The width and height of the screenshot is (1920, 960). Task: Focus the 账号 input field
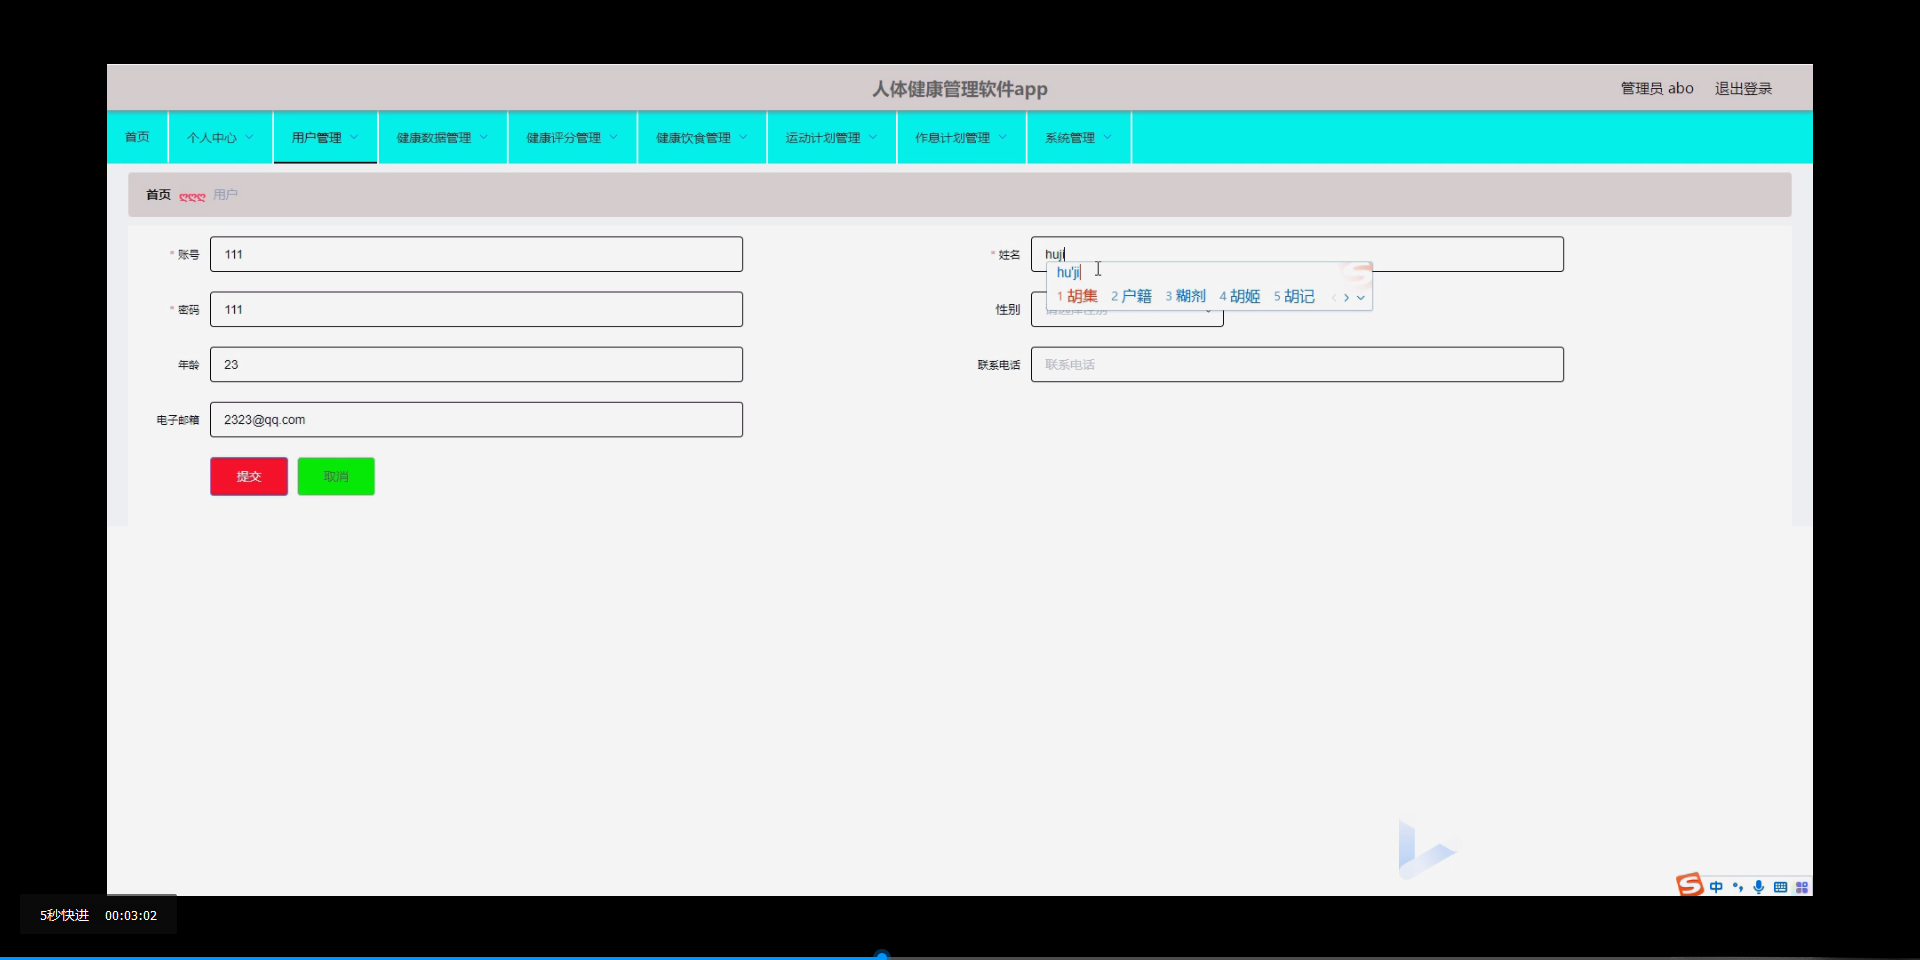476,254
